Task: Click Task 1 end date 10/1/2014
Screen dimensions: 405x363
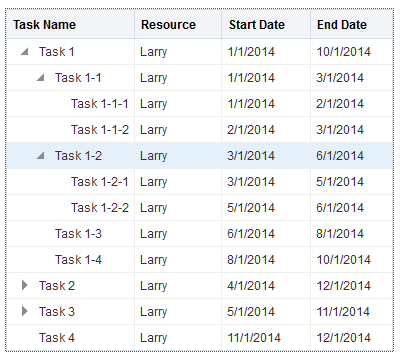Action: 343,52
